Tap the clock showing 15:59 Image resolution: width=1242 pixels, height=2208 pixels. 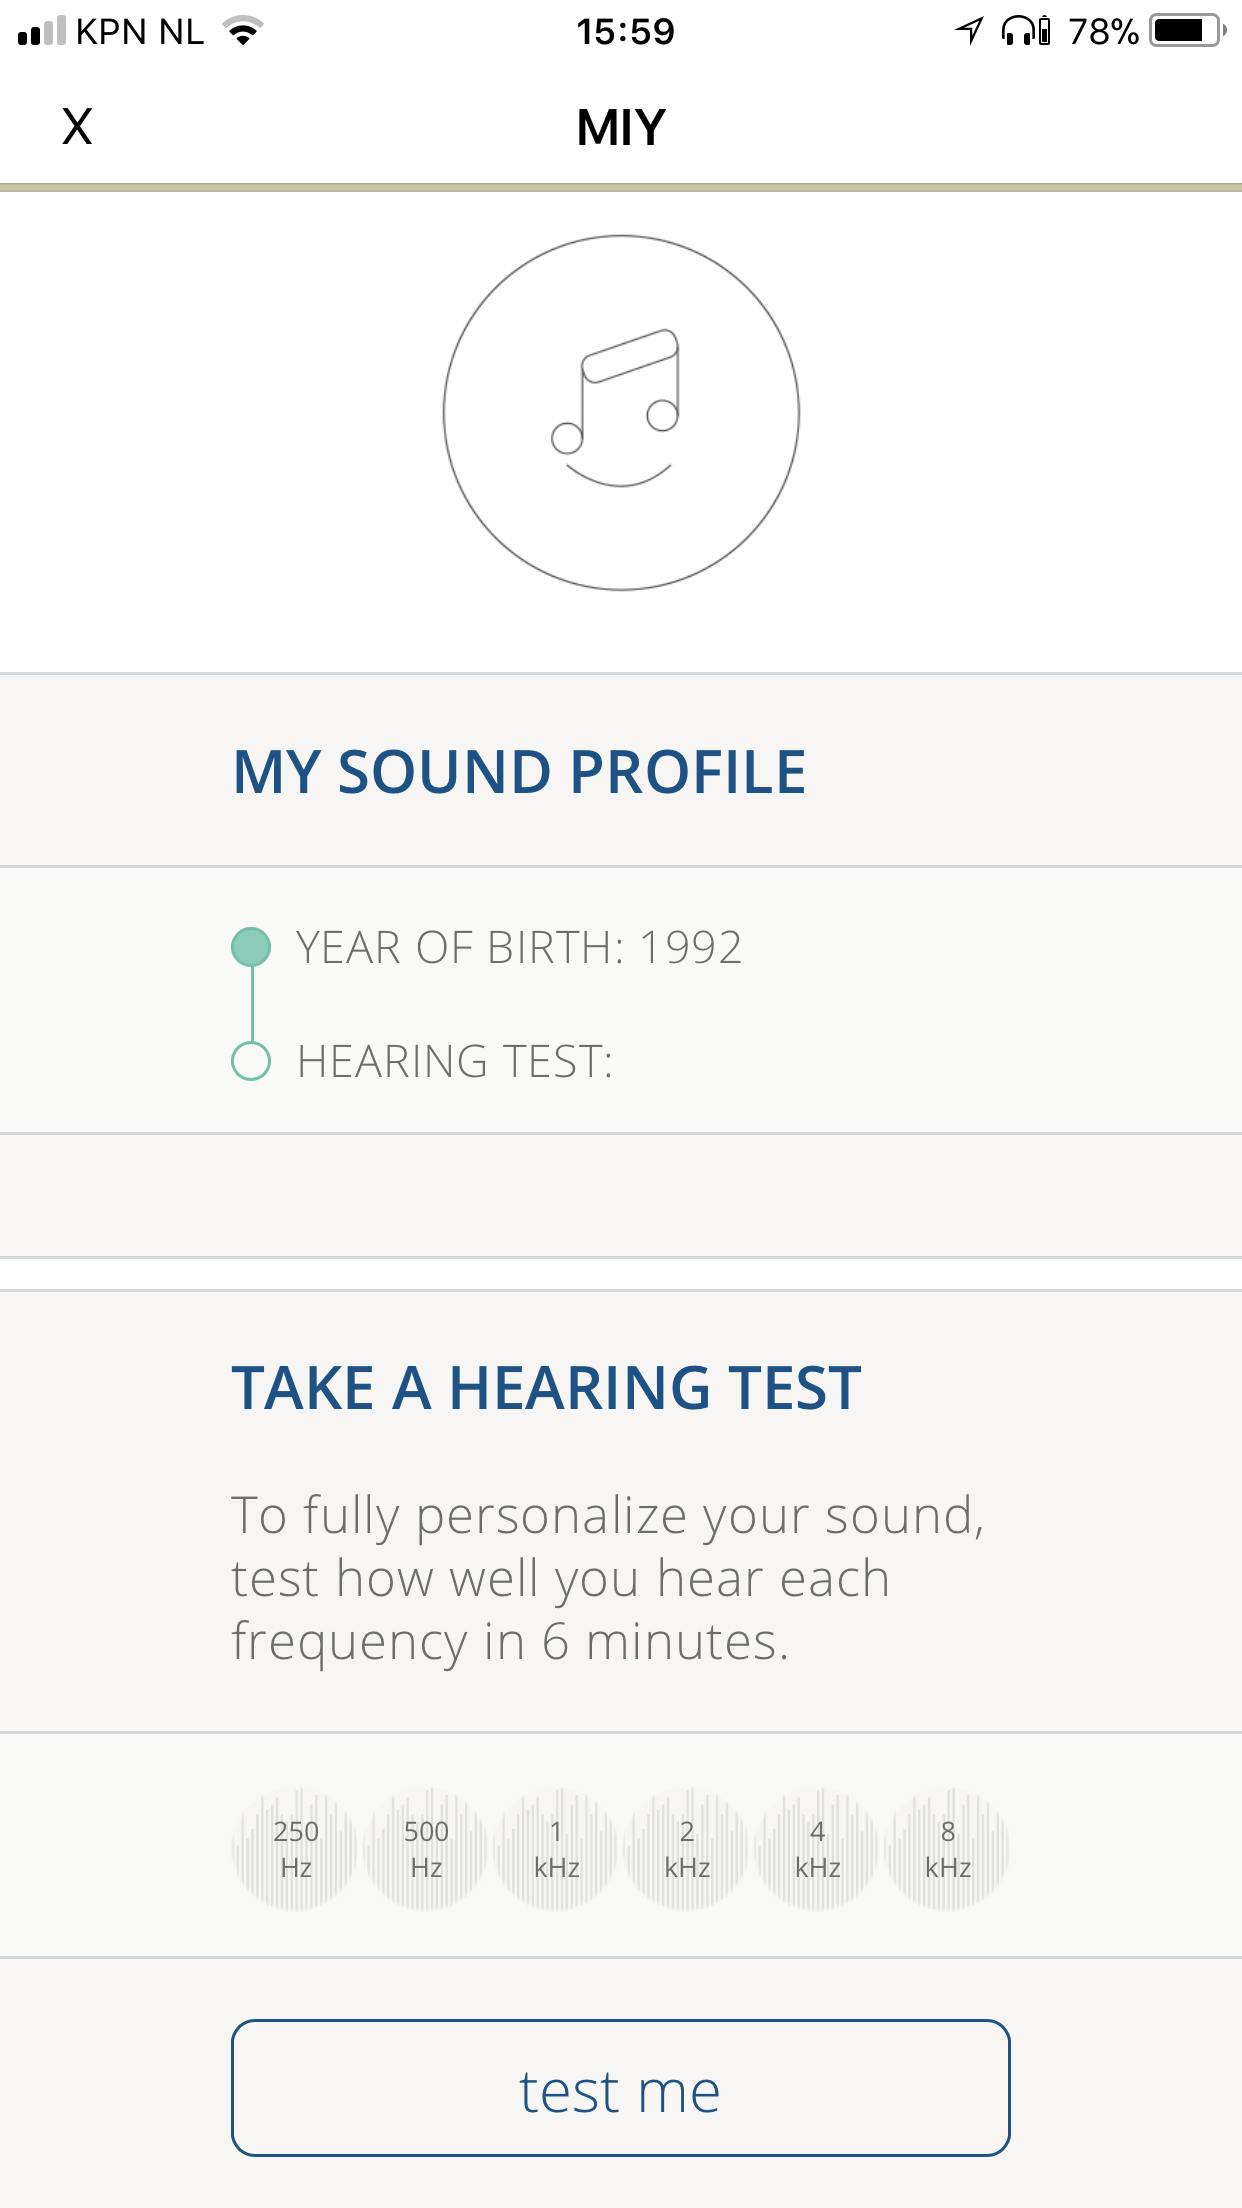point(625,32)
